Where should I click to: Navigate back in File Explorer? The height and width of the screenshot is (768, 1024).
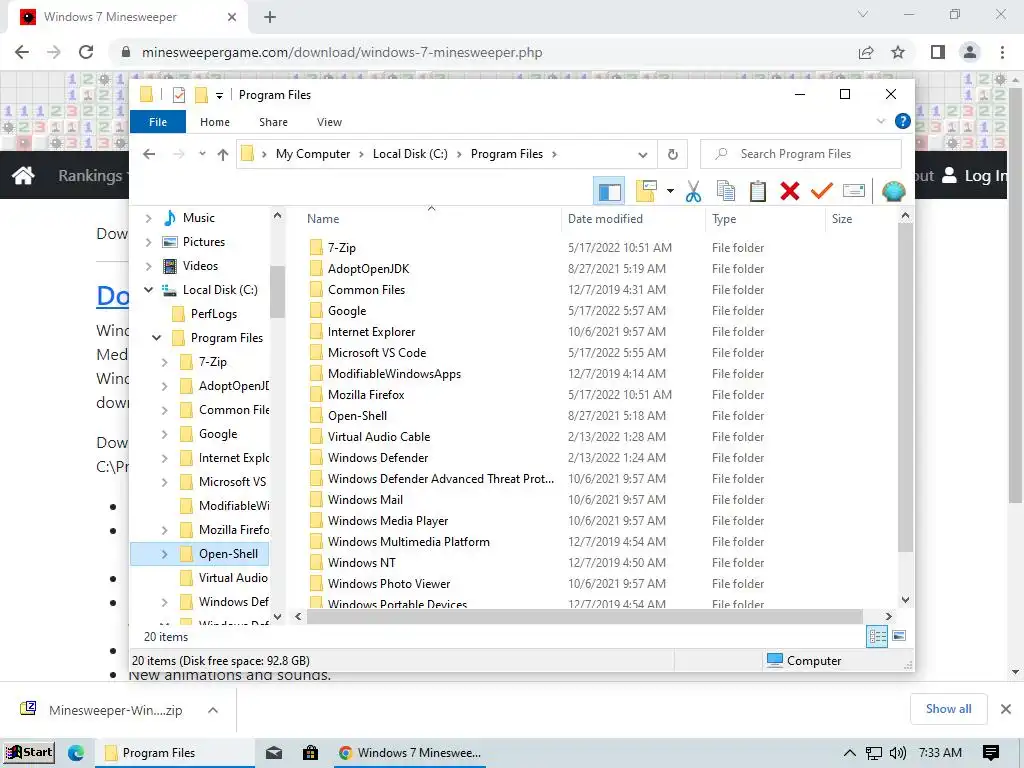point(149,154)
